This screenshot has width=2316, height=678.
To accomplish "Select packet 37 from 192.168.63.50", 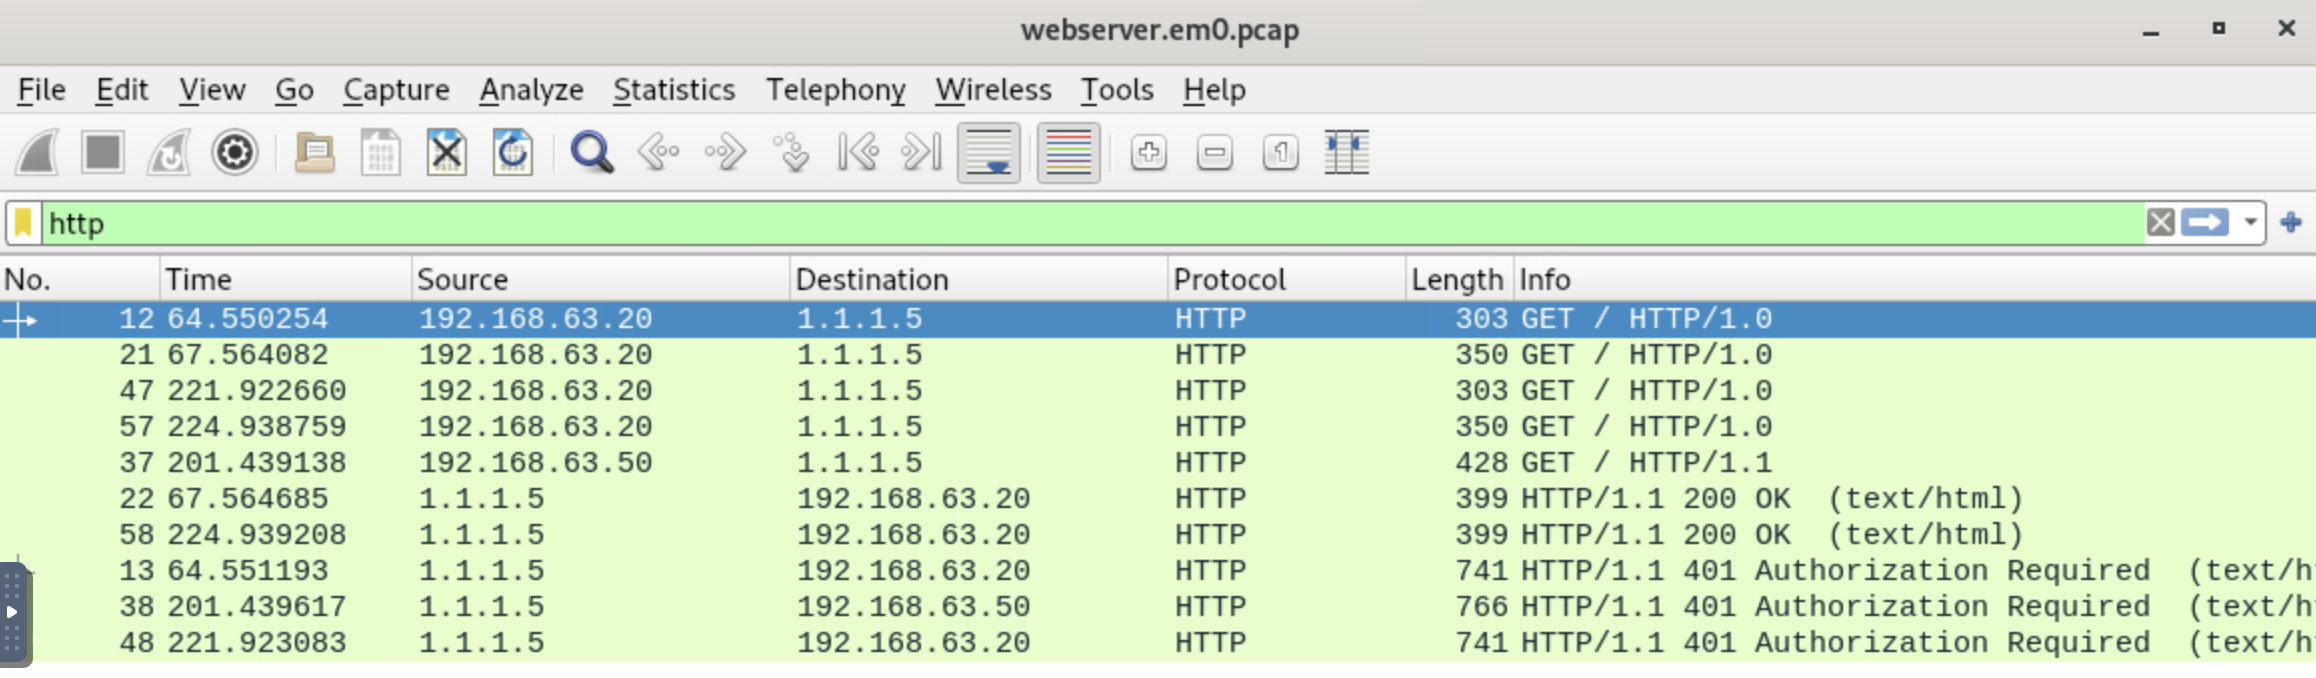I will [x=1158, y=462].
